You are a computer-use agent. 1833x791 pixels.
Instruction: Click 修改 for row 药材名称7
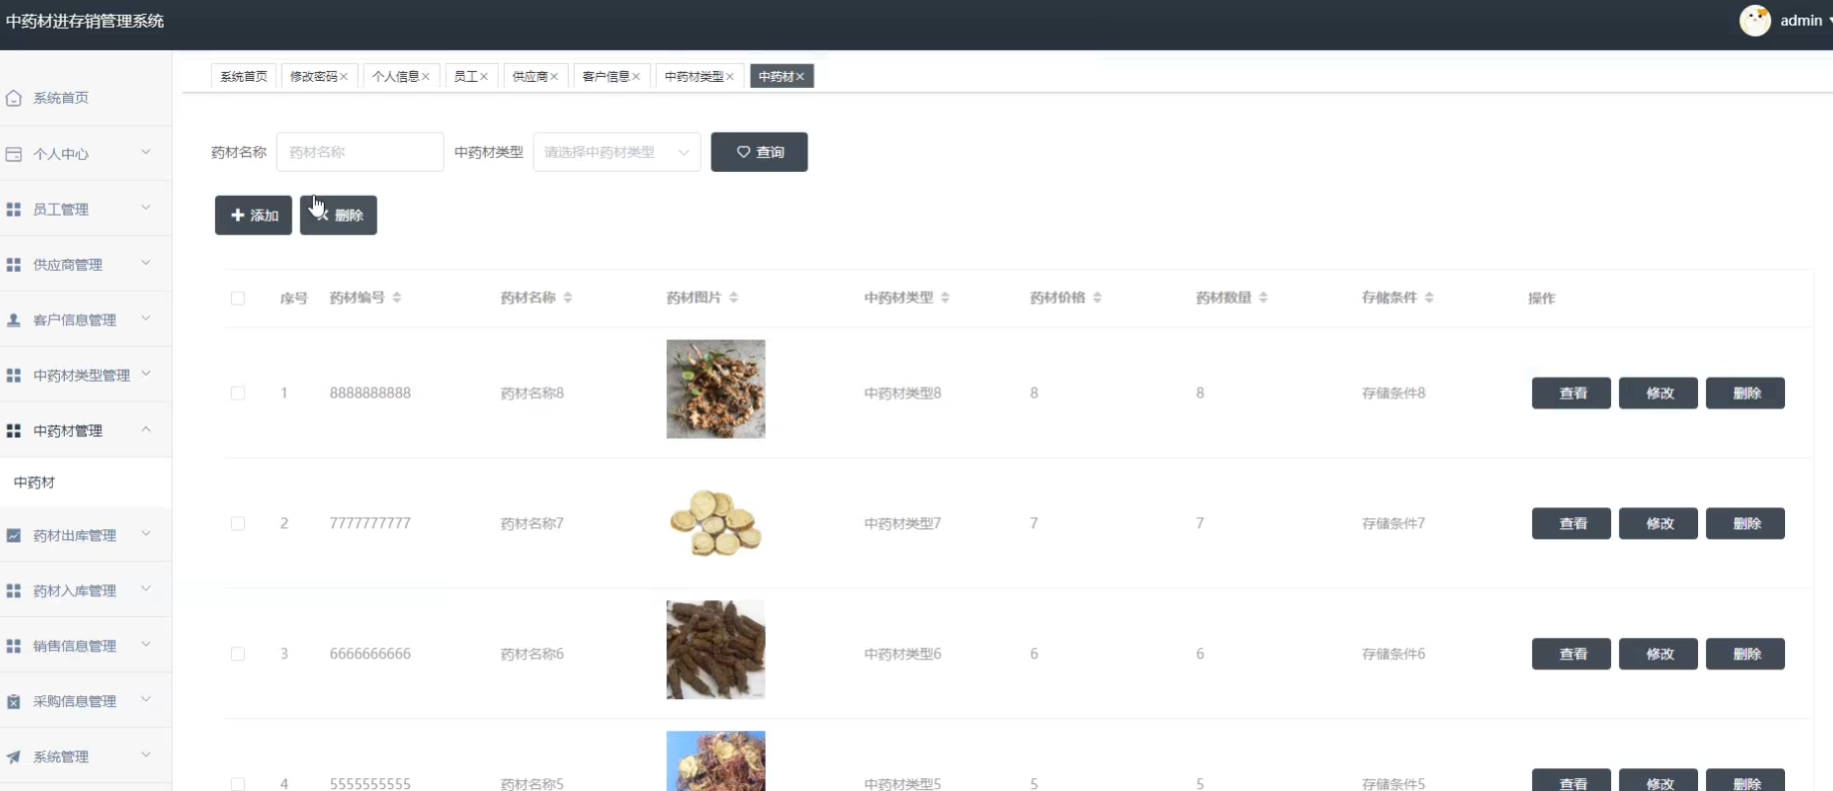[1658, 523]
